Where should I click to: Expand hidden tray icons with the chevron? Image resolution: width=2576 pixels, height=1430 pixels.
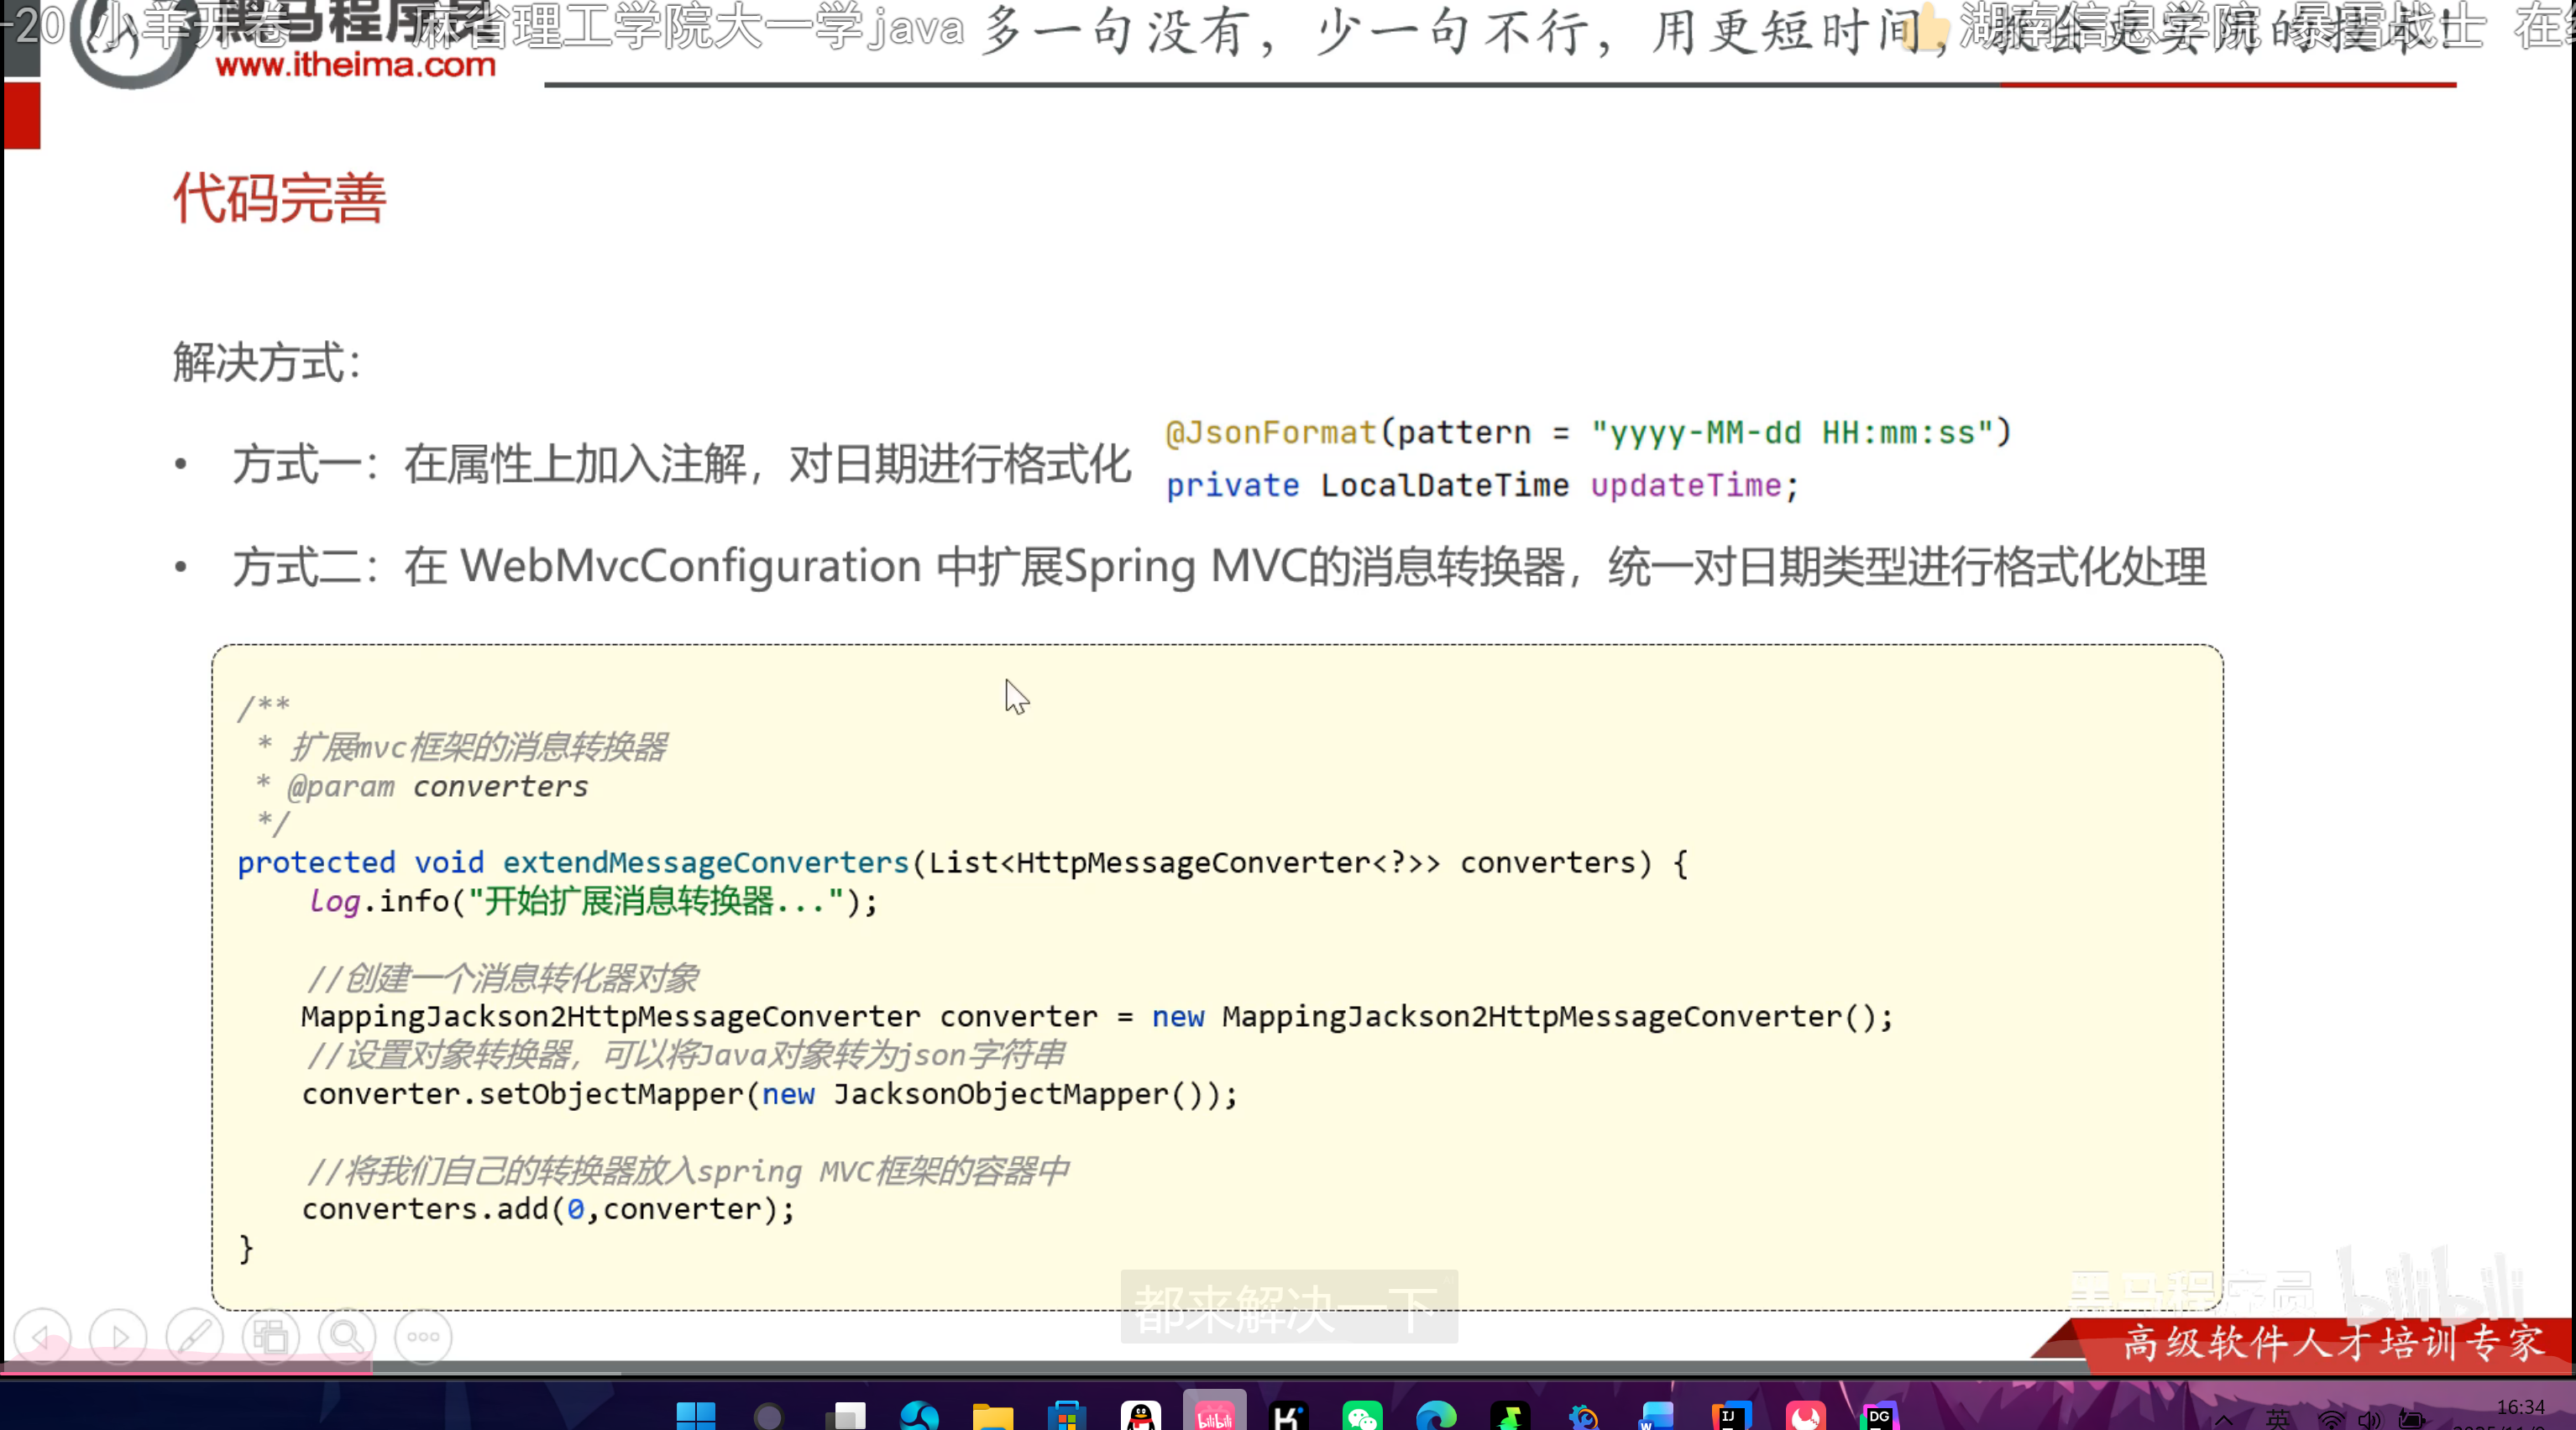click(2225, 1421)
